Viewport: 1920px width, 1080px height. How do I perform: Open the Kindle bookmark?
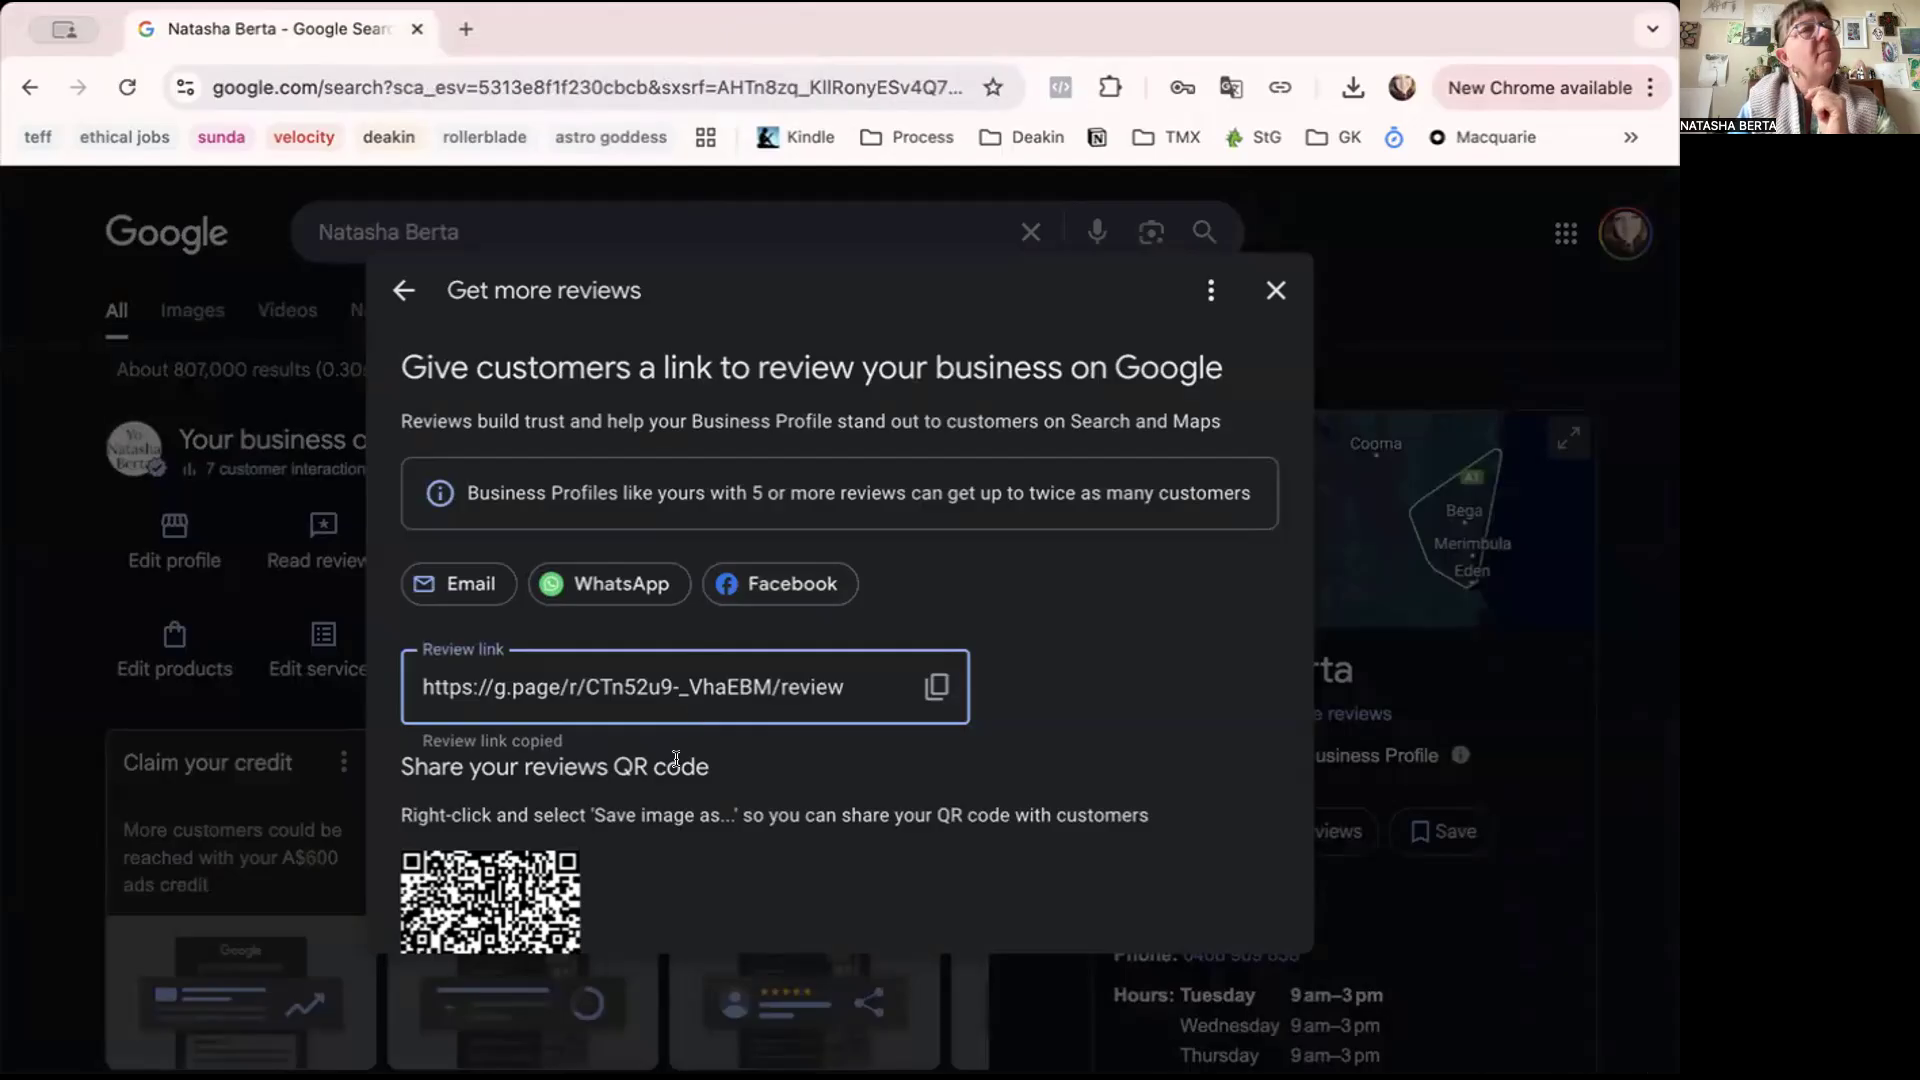[x=796, y=137]
